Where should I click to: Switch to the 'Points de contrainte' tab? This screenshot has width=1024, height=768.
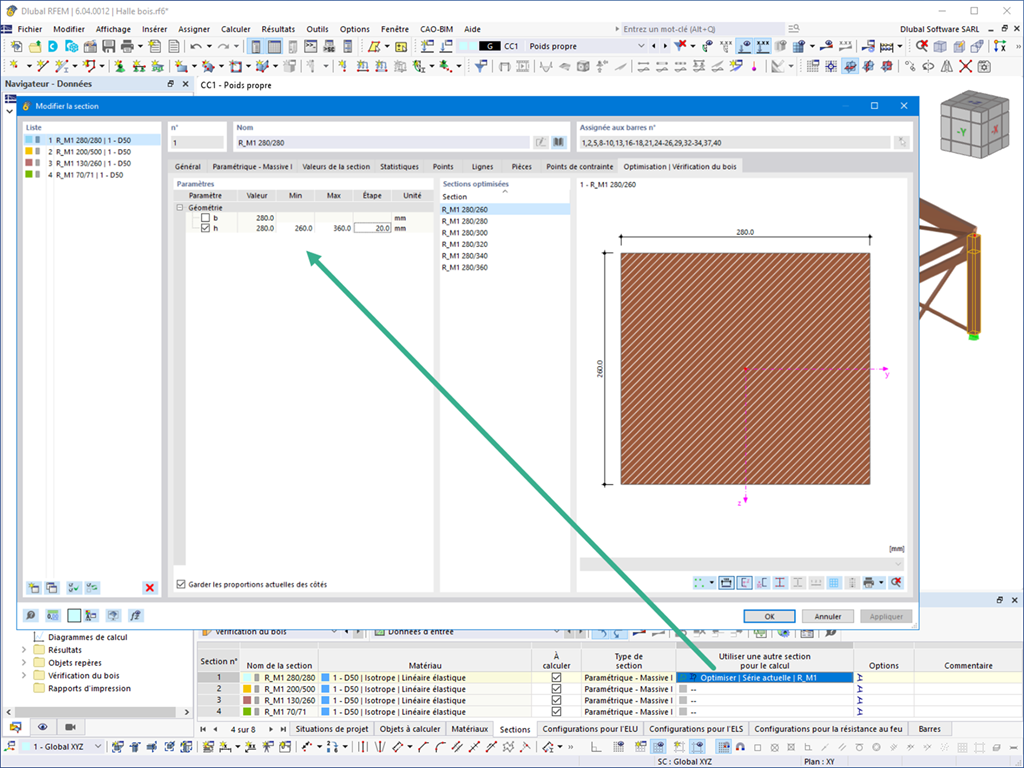pos(580,167)
